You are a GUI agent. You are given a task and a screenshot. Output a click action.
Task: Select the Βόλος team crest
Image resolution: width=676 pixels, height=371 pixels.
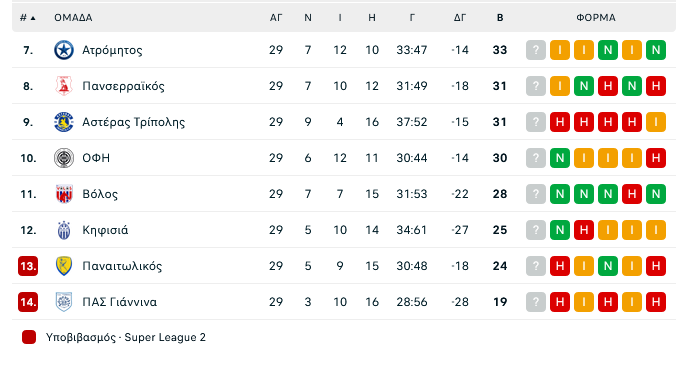[x=64, y=194]
